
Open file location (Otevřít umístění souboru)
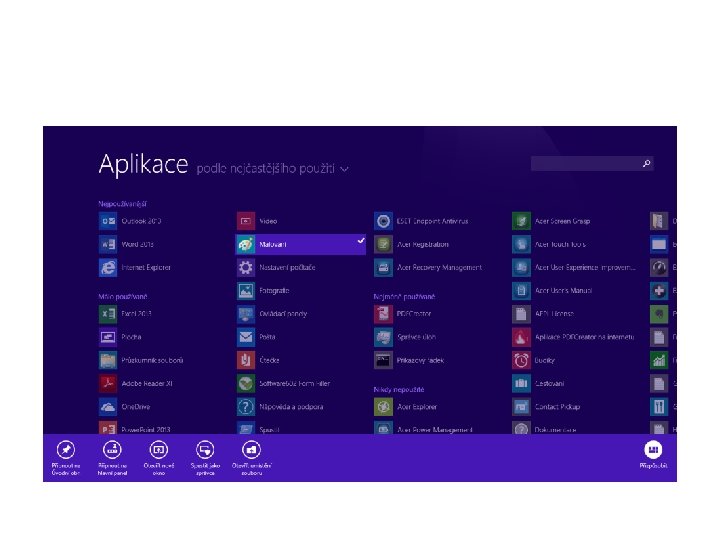click(251, 450)
